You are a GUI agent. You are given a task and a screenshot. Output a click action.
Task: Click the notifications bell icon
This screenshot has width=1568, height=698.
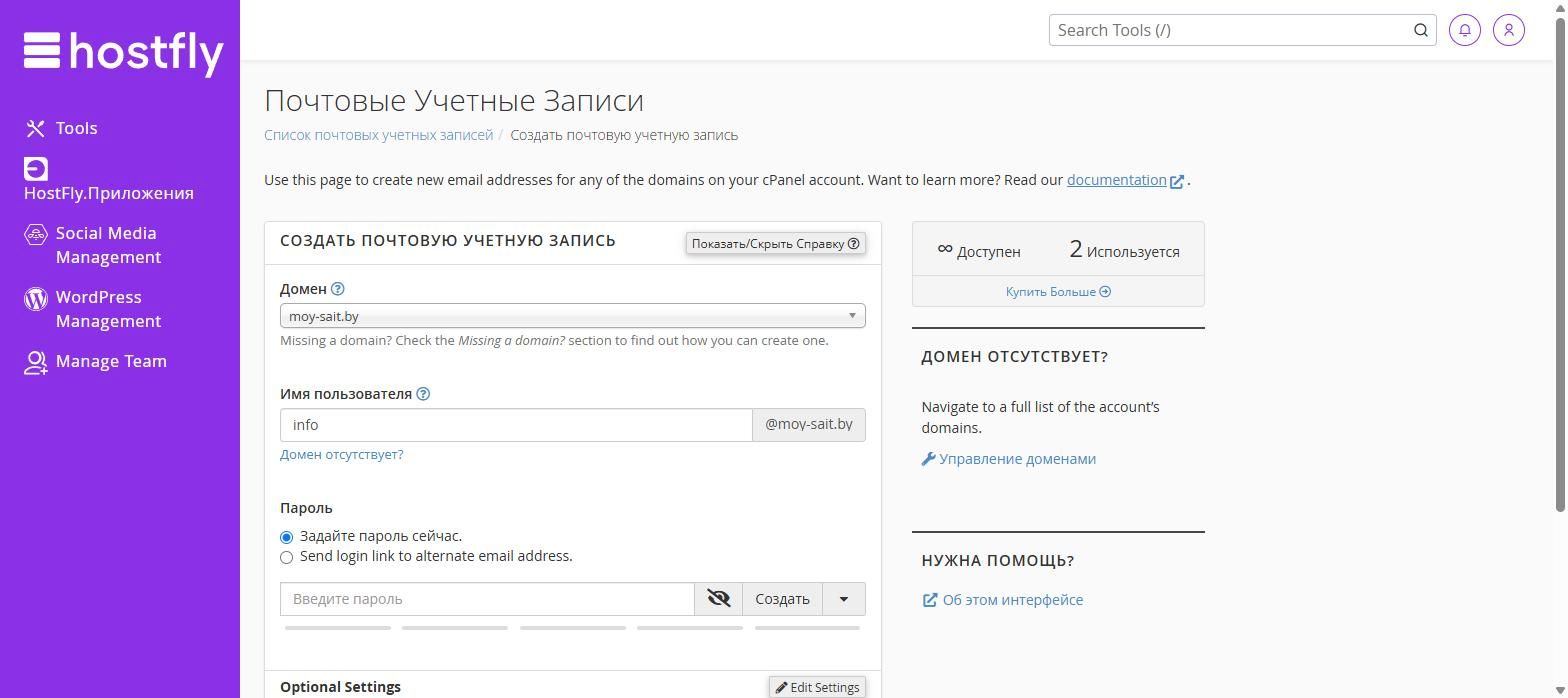pos(1465,30)
